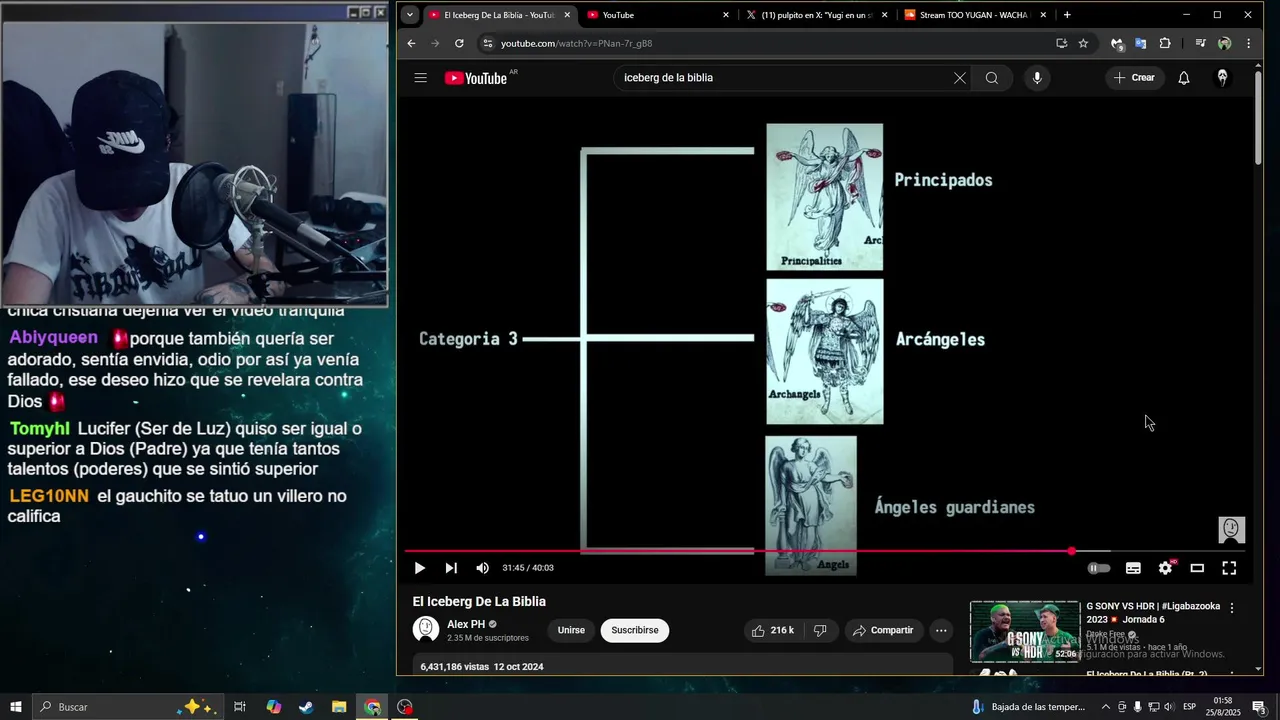Skip to the next video
1280x720 pixels.
451,568
